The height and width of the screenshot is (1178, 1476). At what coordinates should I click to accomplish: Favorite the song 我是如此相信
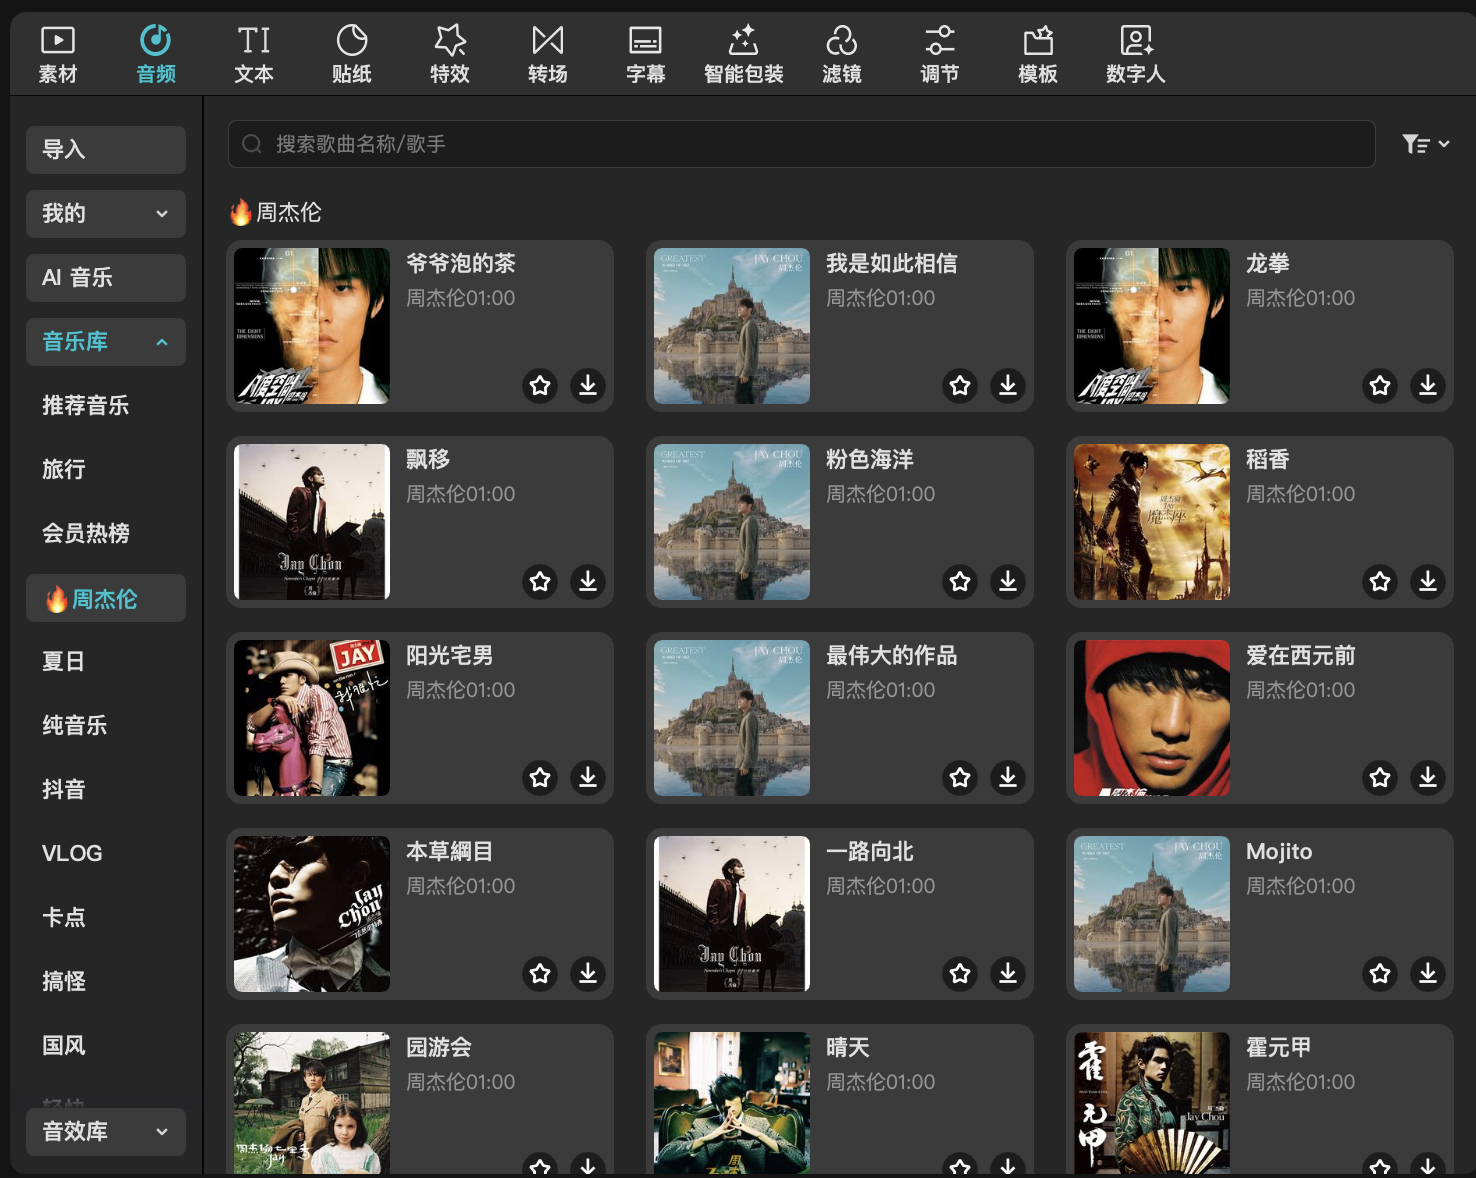(x=960, y=385)
